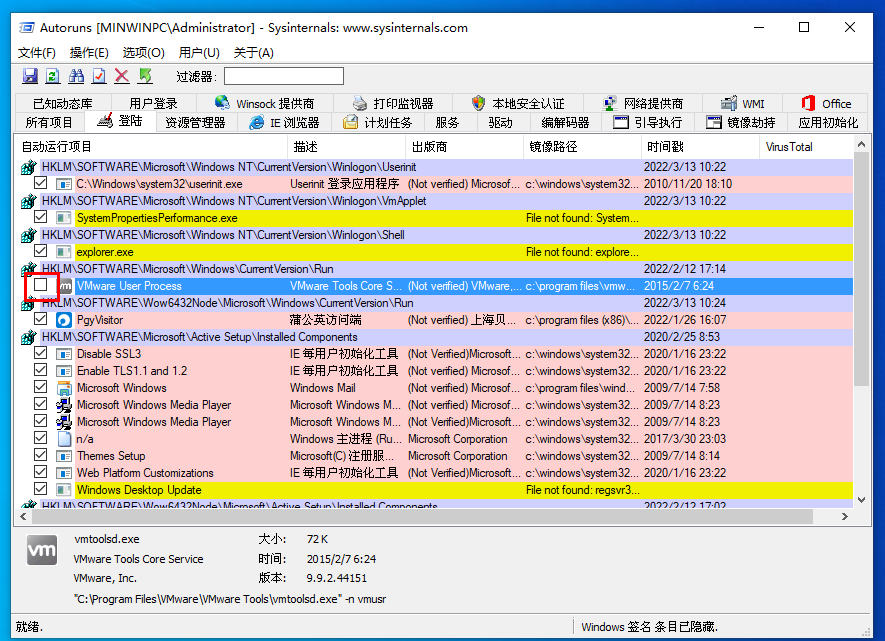The width and height of the screenshot is (885, 641).
Task: Uncheck the Windows Desktop Update checkbox
Action: (x=40, y=489)
